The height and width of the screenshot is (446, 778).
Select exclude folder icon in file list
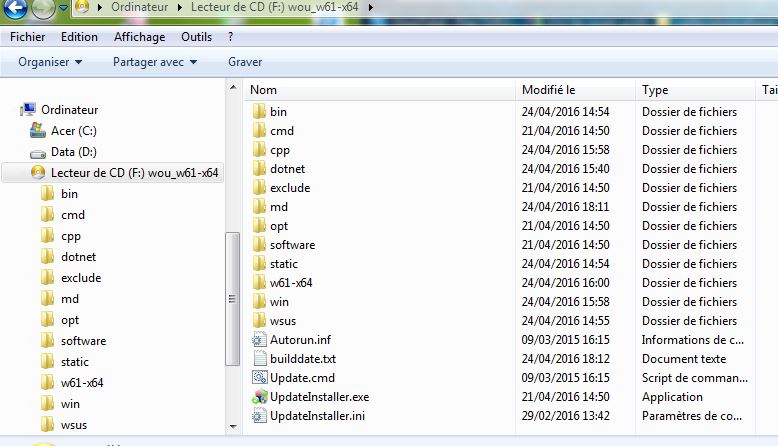coord(259,188)
